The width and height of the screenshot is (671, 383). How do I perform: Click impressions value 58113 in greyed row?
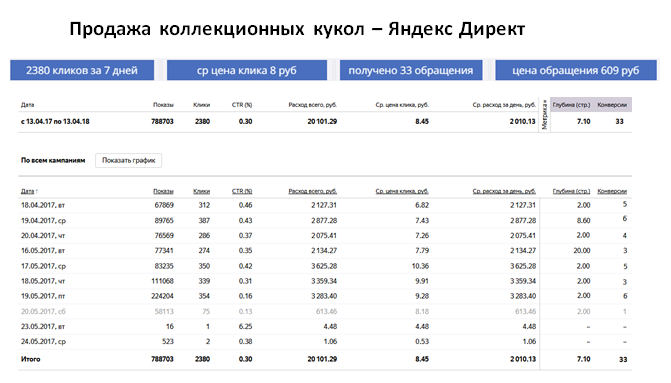(164, 312)
